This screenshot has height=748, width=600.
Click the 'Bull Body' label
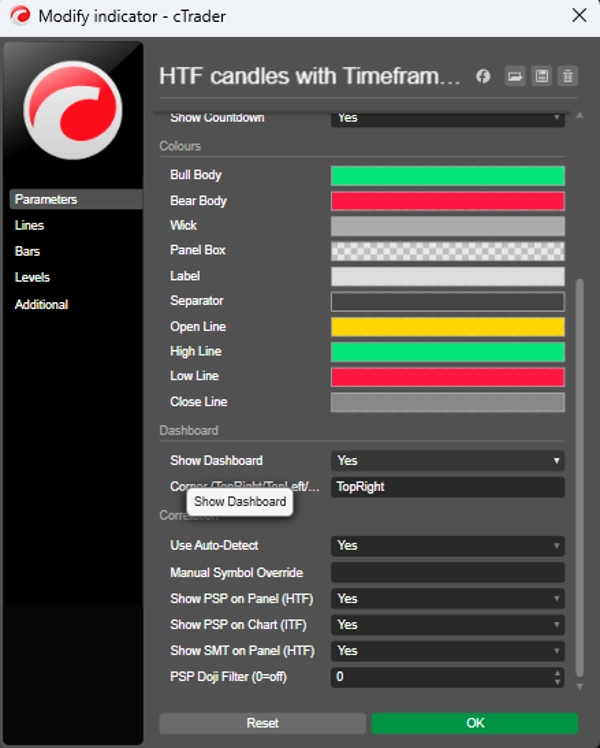(x=196, y=175)
